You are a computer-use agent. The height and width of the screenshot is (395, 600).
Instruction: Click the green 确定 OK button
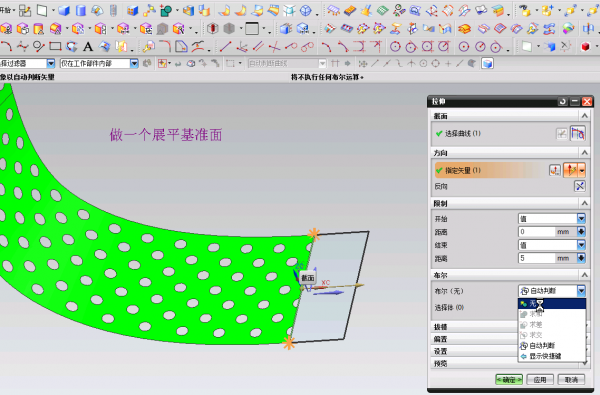coord(509,380)
